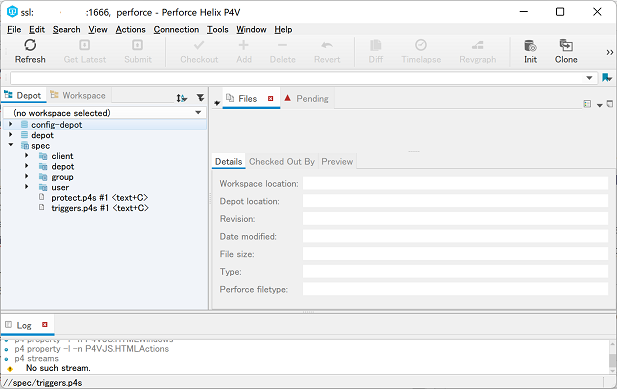Click the view layout icon at right of tabs

587,104
